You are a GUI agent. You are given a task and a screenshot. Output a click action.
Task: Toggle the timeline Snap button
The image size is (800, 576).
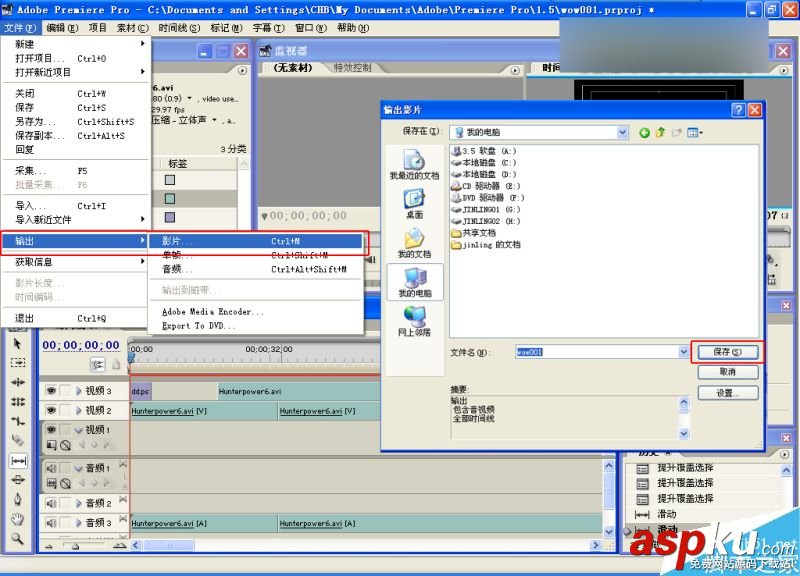[97, 364]
